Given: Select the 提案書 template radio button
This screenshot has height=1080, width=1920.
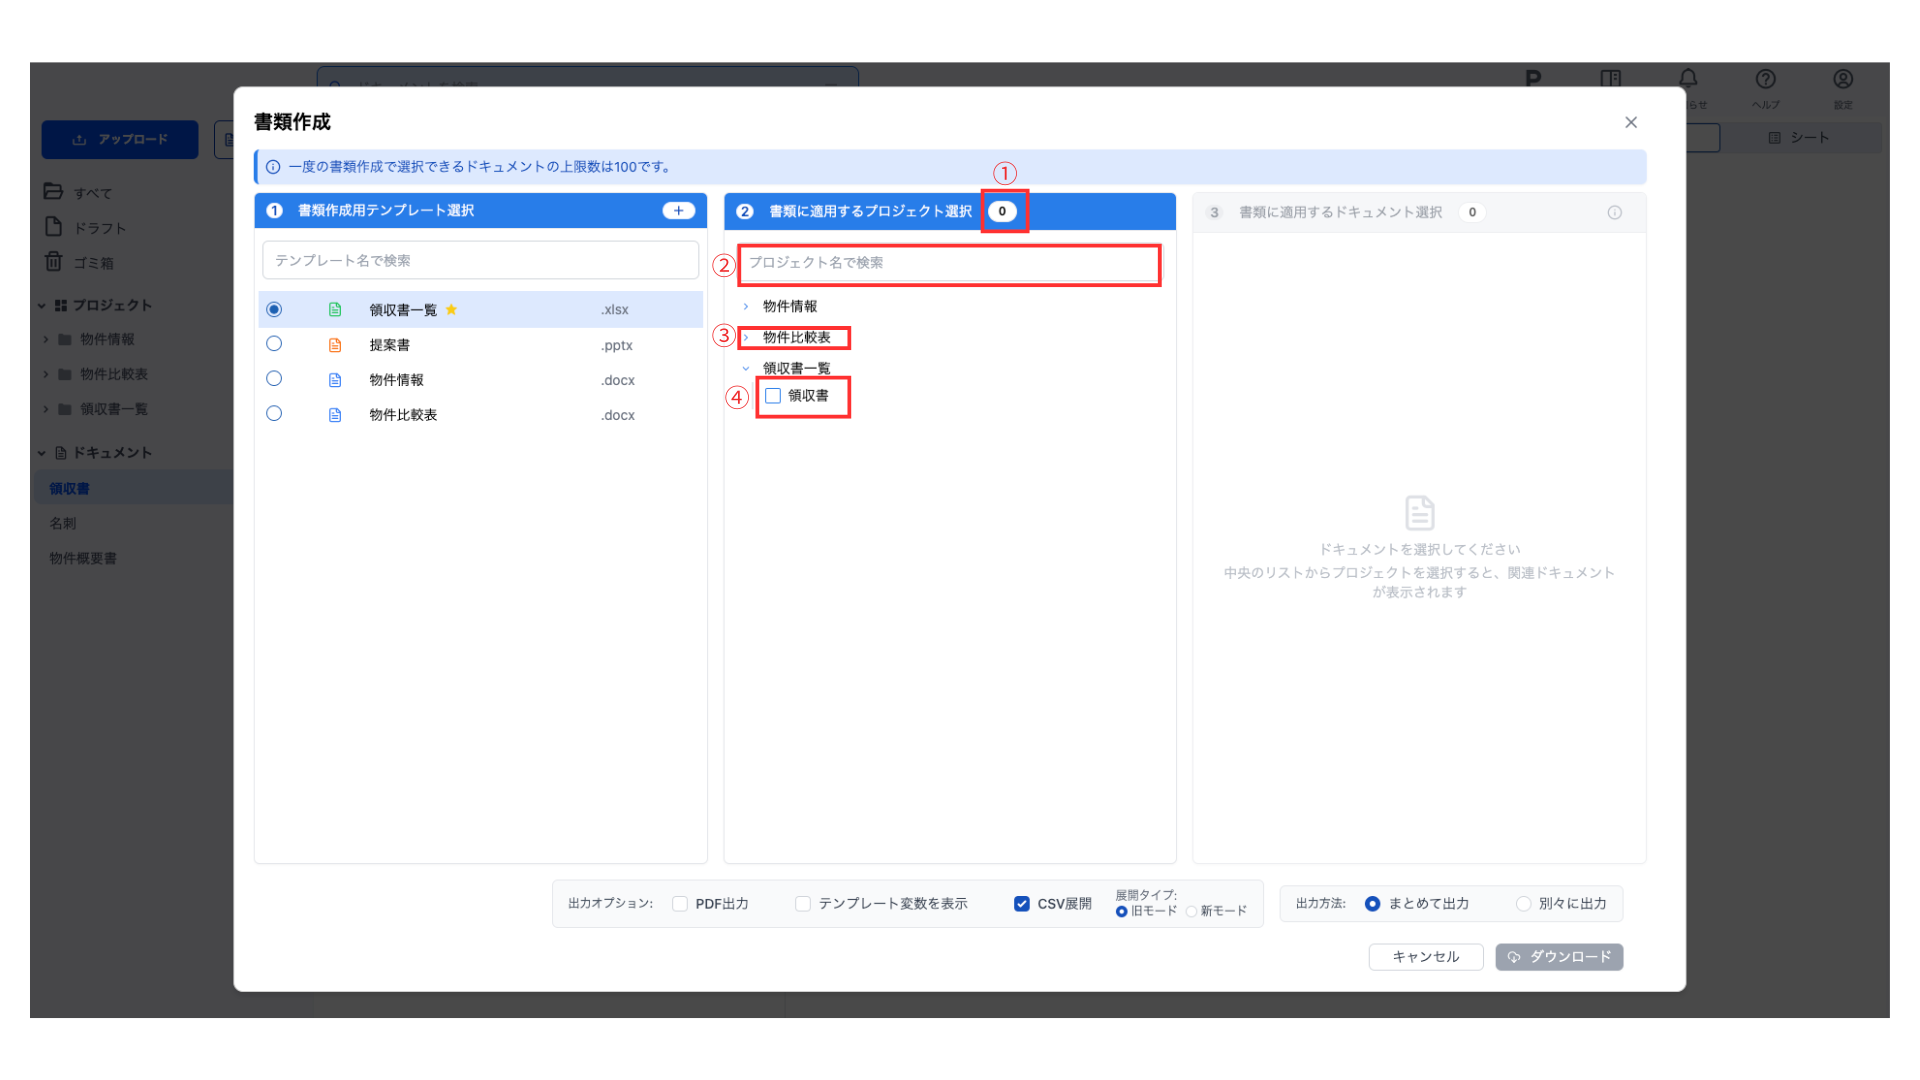Looking at the screenshot, I should point(274,344).
